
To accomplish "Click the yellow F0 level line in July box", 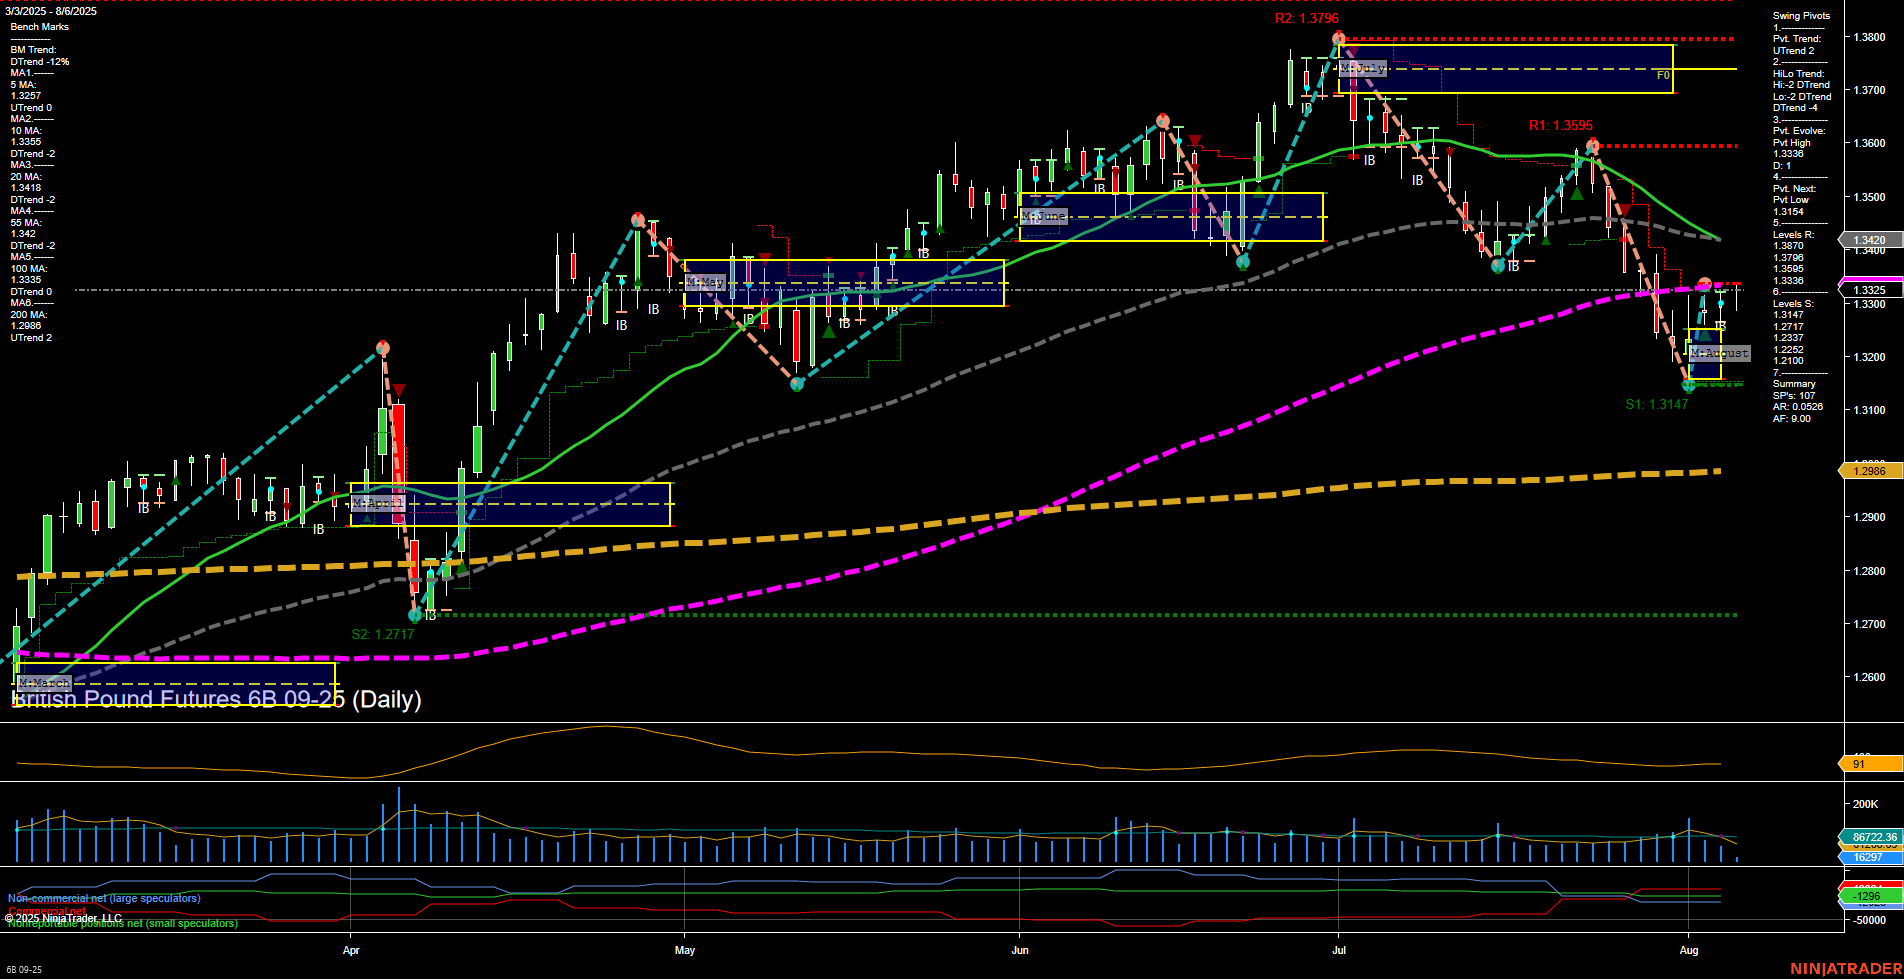I will pyautogui.click(x=1661, y=74).
